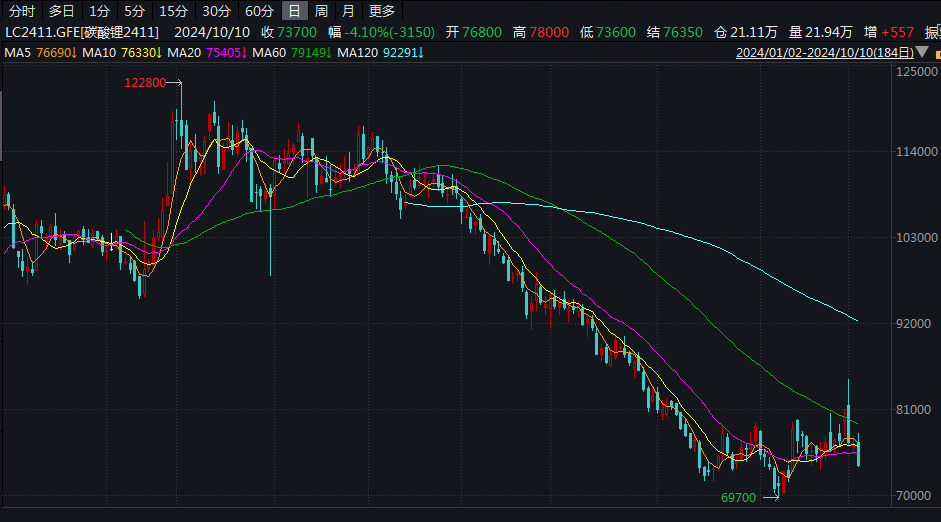Click the 122800 high price marker
The width and height of the screenshot is (941, 522).
(144, 84)
